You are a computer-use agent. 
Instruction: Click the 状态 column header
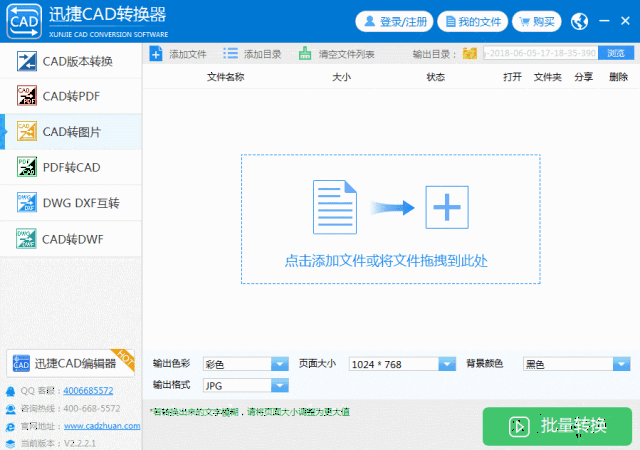(436, 77)
